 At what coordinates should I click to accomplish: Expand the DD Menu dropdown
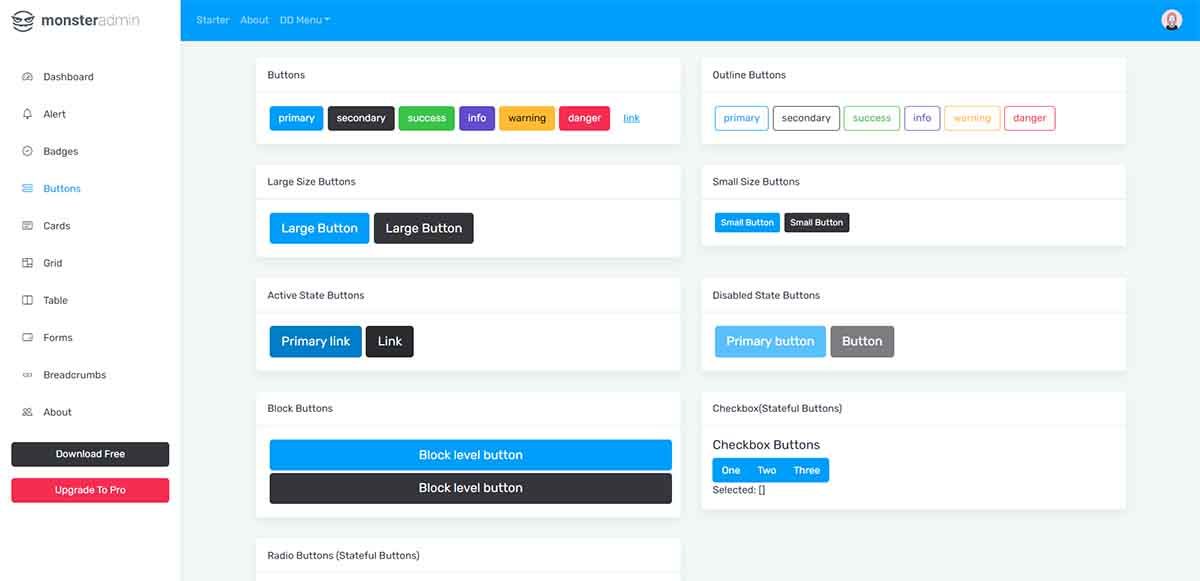tap(304, 19)
